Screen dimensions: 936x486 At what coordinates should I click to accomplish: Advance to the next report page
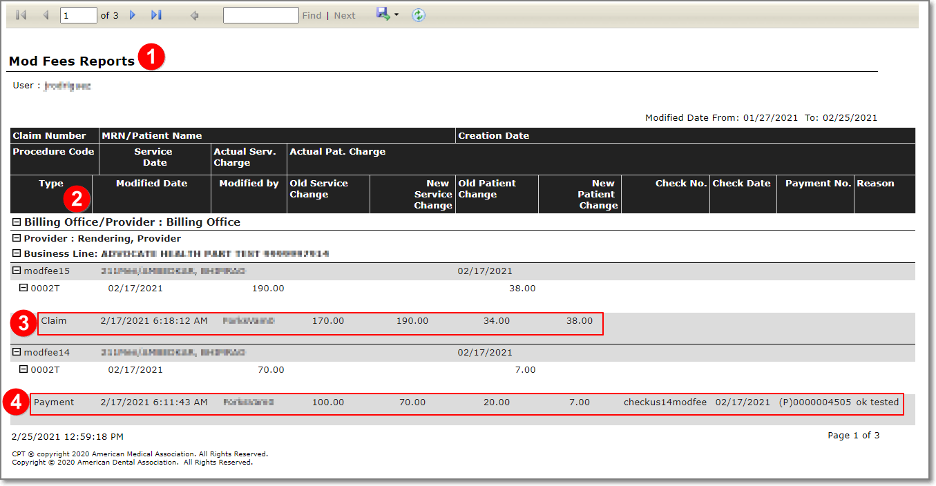coord(133,16)
